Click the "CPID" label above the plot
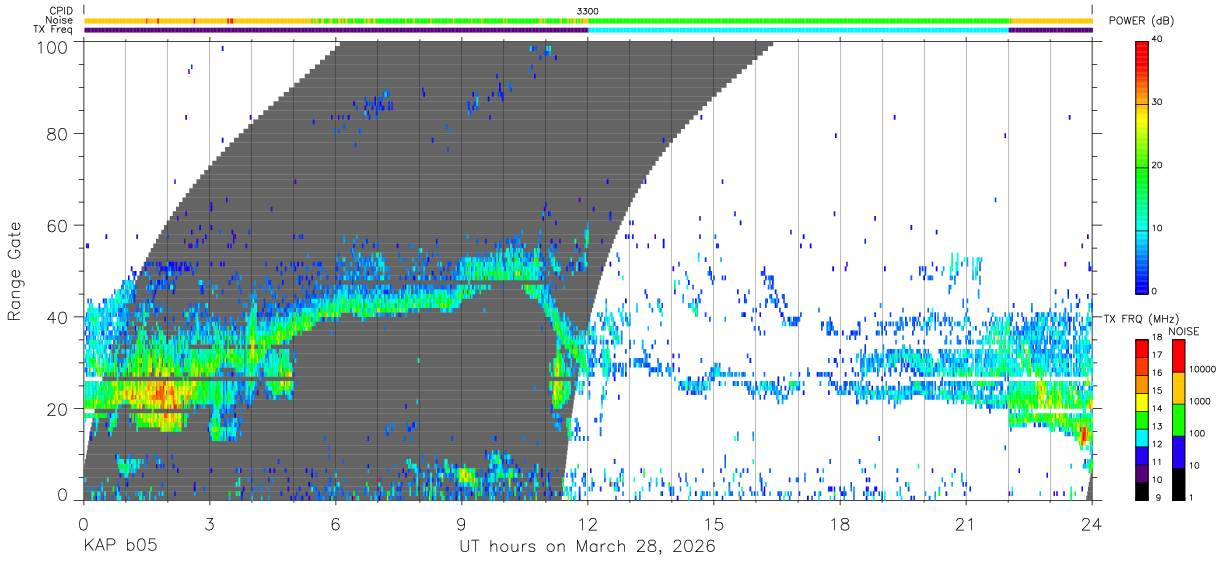1228x567 pixels. [60, 11]
